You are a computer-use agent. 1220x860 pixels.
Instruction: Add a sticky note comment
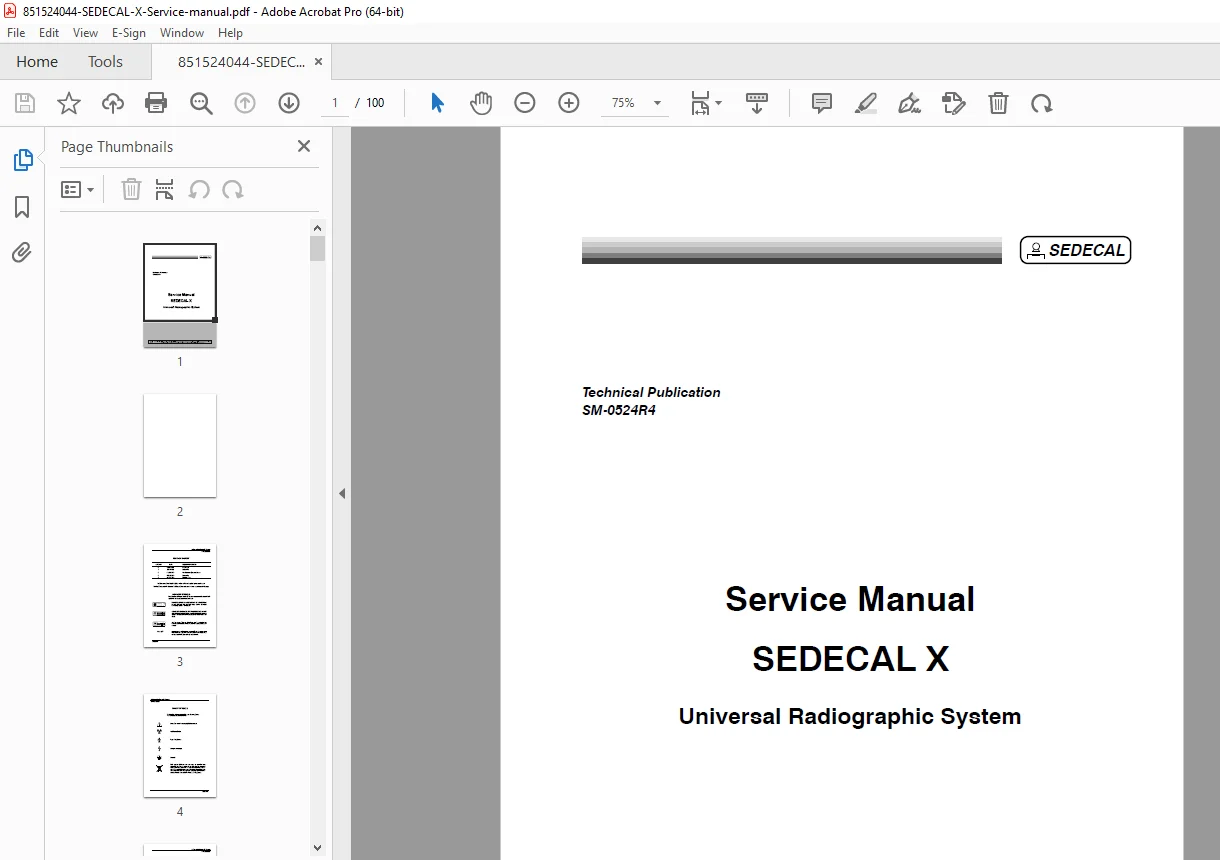click(822, 103)
